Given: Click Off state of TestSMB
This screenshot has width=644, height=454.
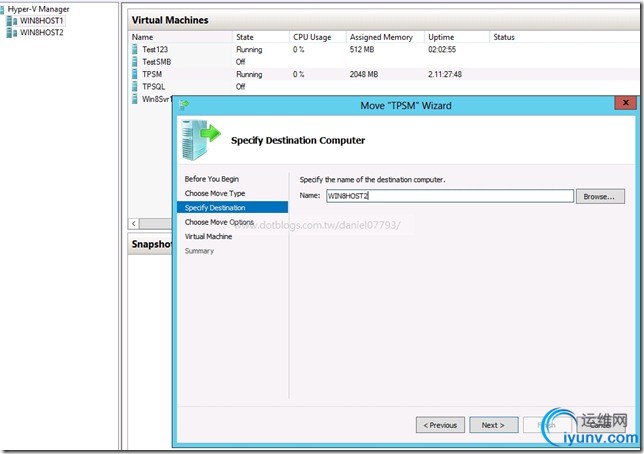Looking at the screenshot, I should (241, 62).
